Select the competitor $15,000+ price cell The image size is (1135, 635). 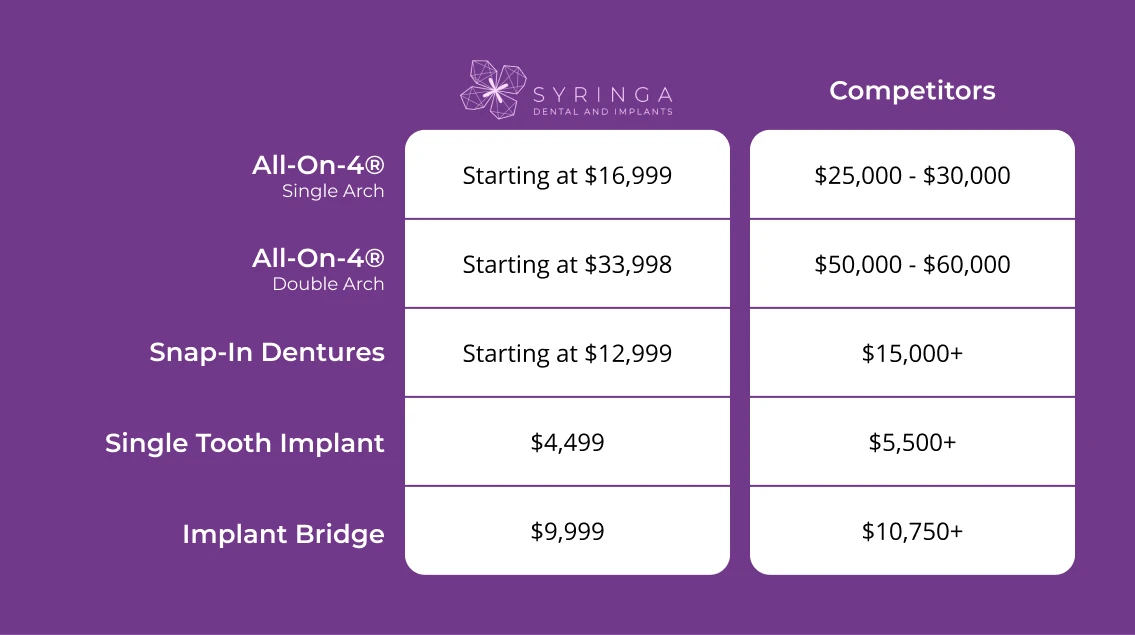pyautogui.click(x=912, y=353)
